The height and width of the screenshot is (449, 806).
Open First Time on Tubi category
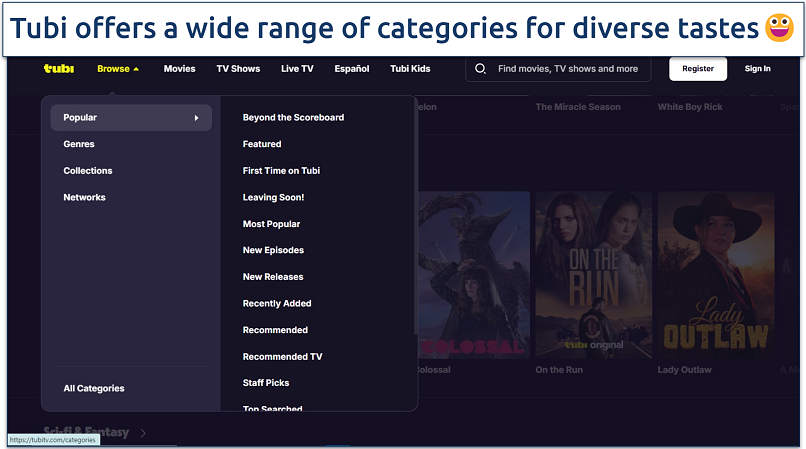[x=281, y=171]
